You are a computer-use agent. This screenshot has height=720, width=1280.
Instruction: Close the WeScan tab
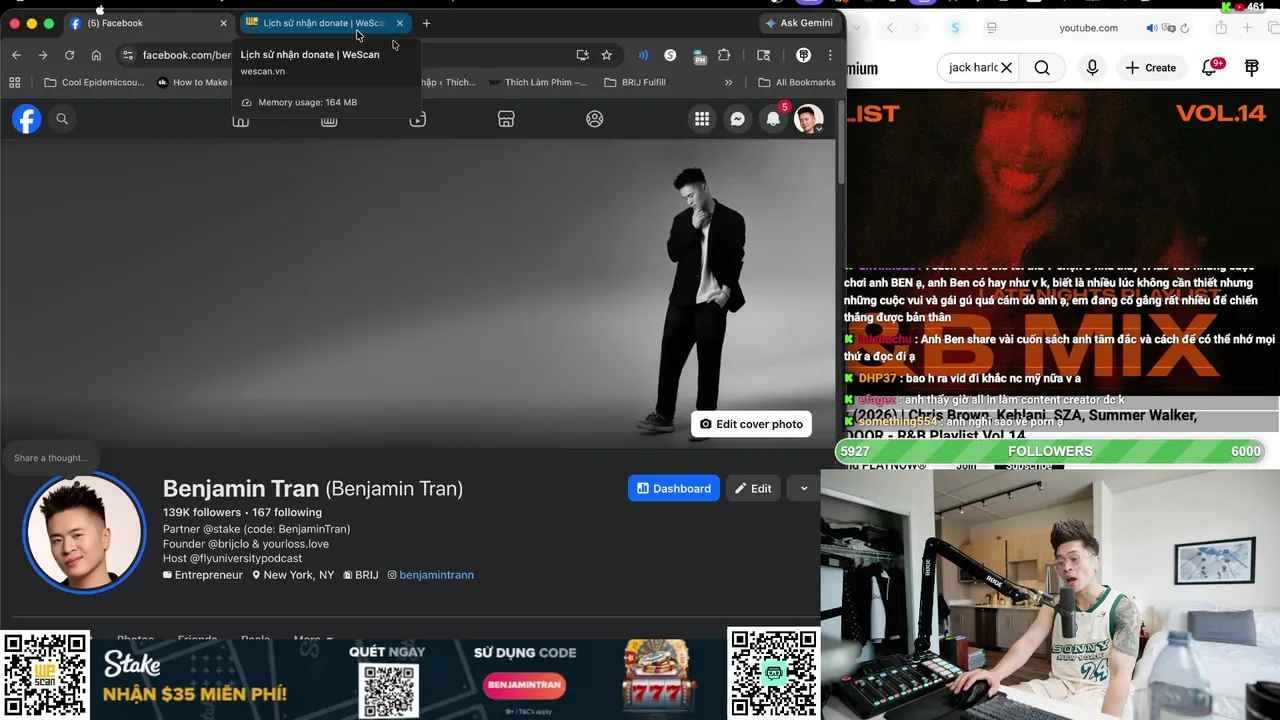[400, 23]
